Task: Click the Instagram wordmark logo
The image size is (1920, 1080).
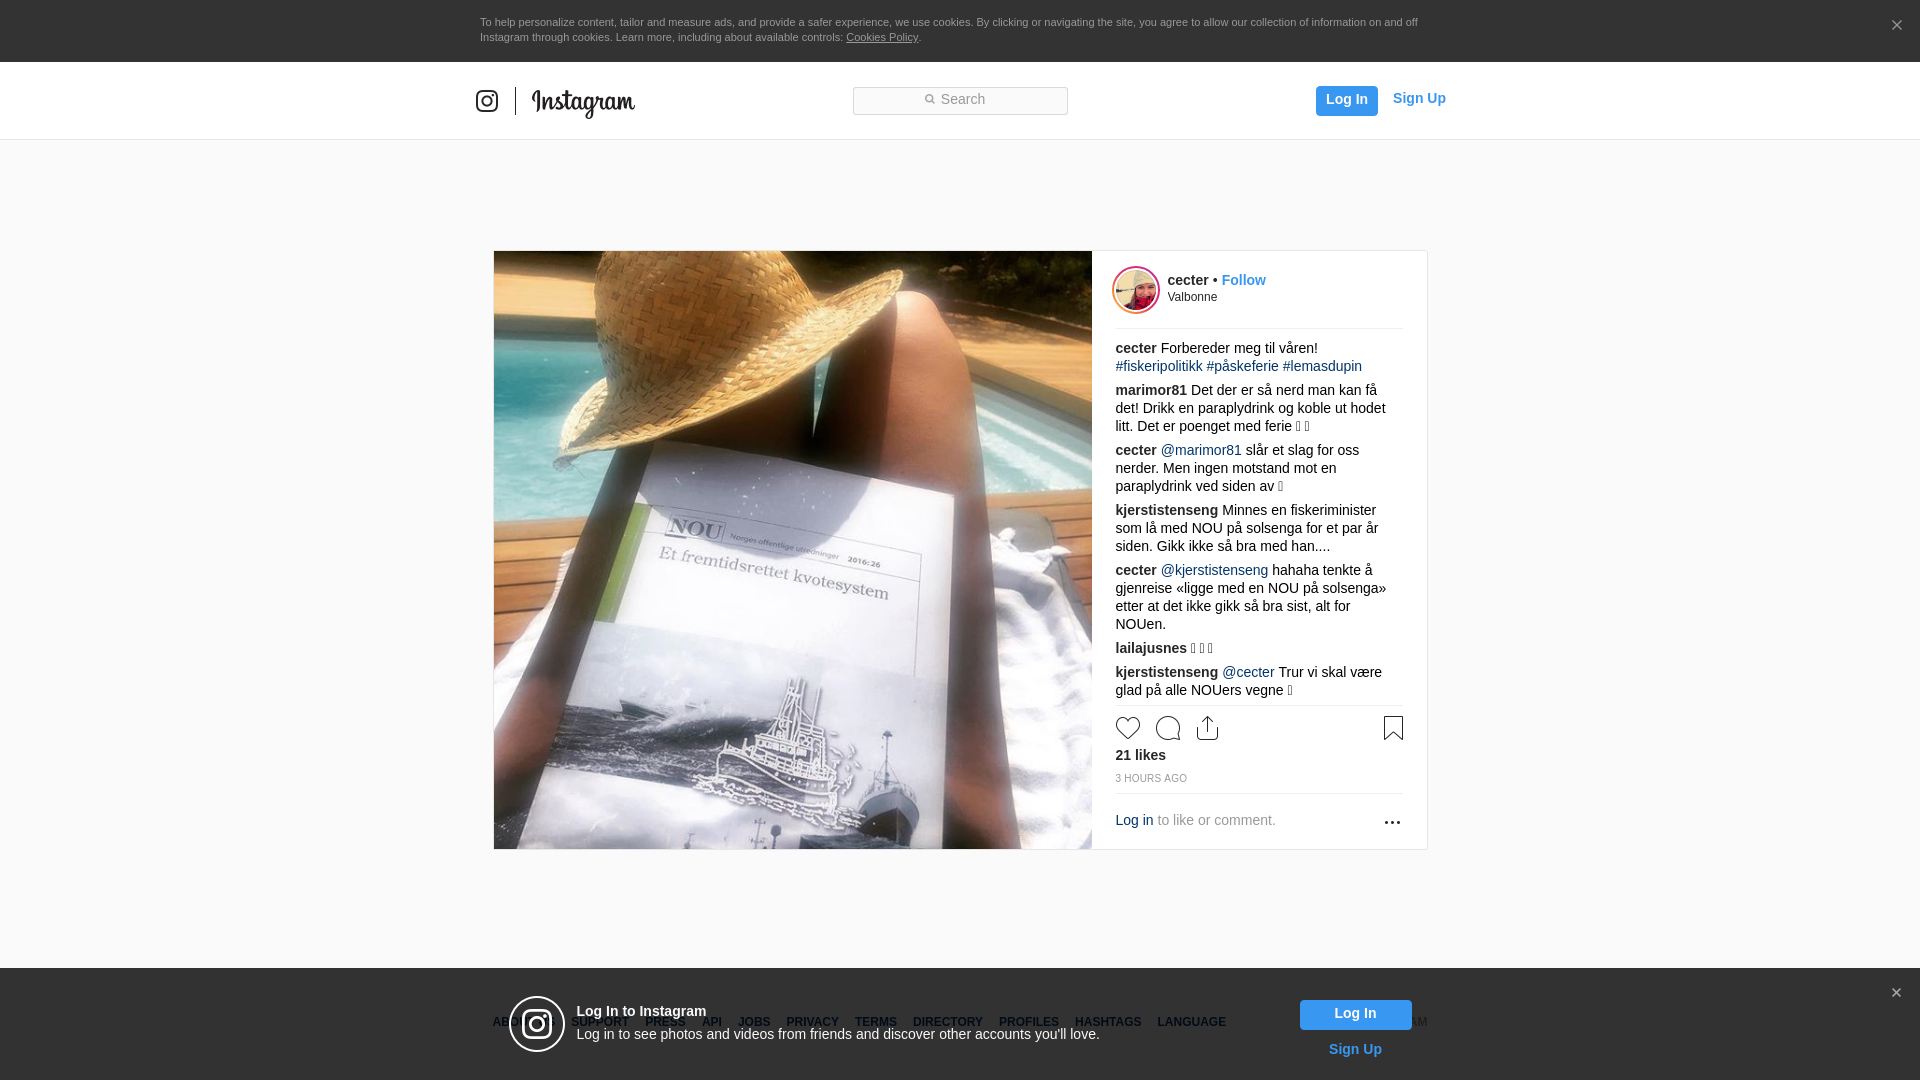Action: pos(583,102)
